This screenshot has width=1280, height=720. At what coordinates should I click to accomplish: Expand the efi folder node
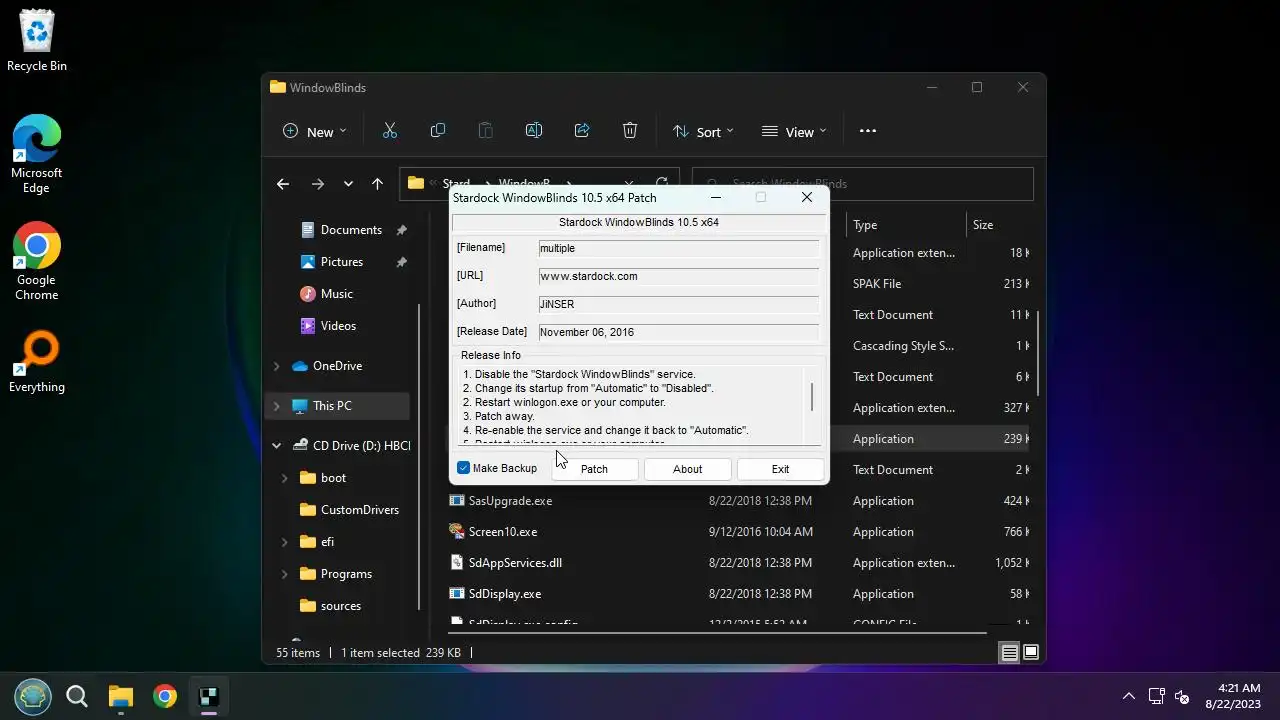pos(285,542)
